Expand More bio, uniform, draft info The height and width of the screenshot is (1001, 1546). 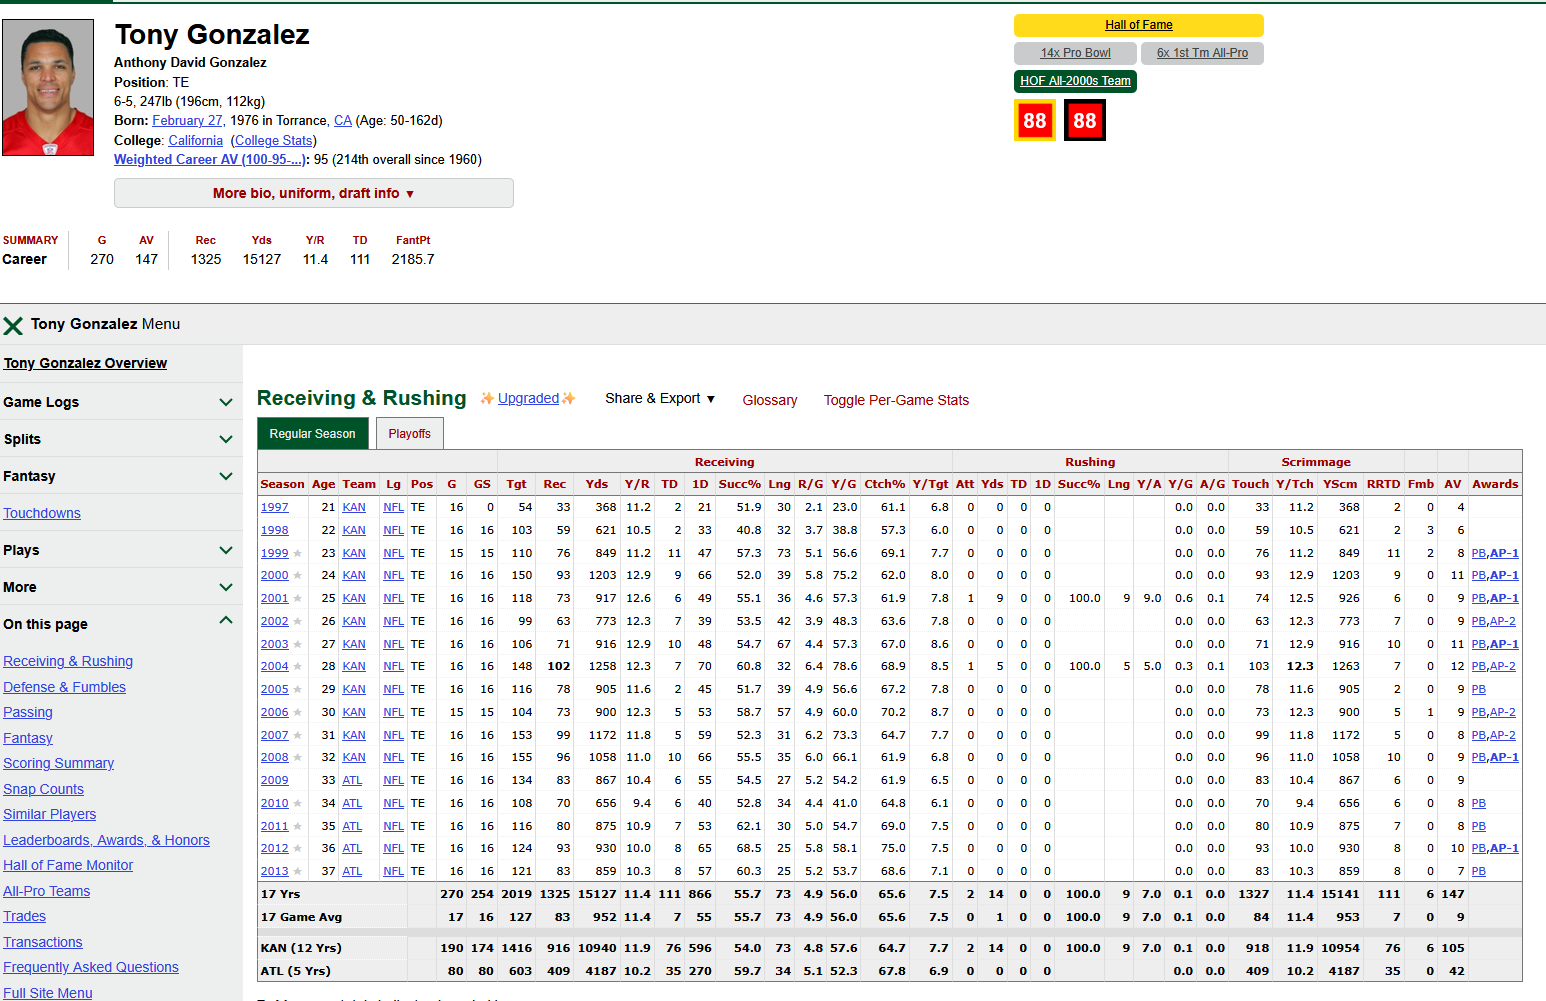pyautogui.click(x=314, y=193)
